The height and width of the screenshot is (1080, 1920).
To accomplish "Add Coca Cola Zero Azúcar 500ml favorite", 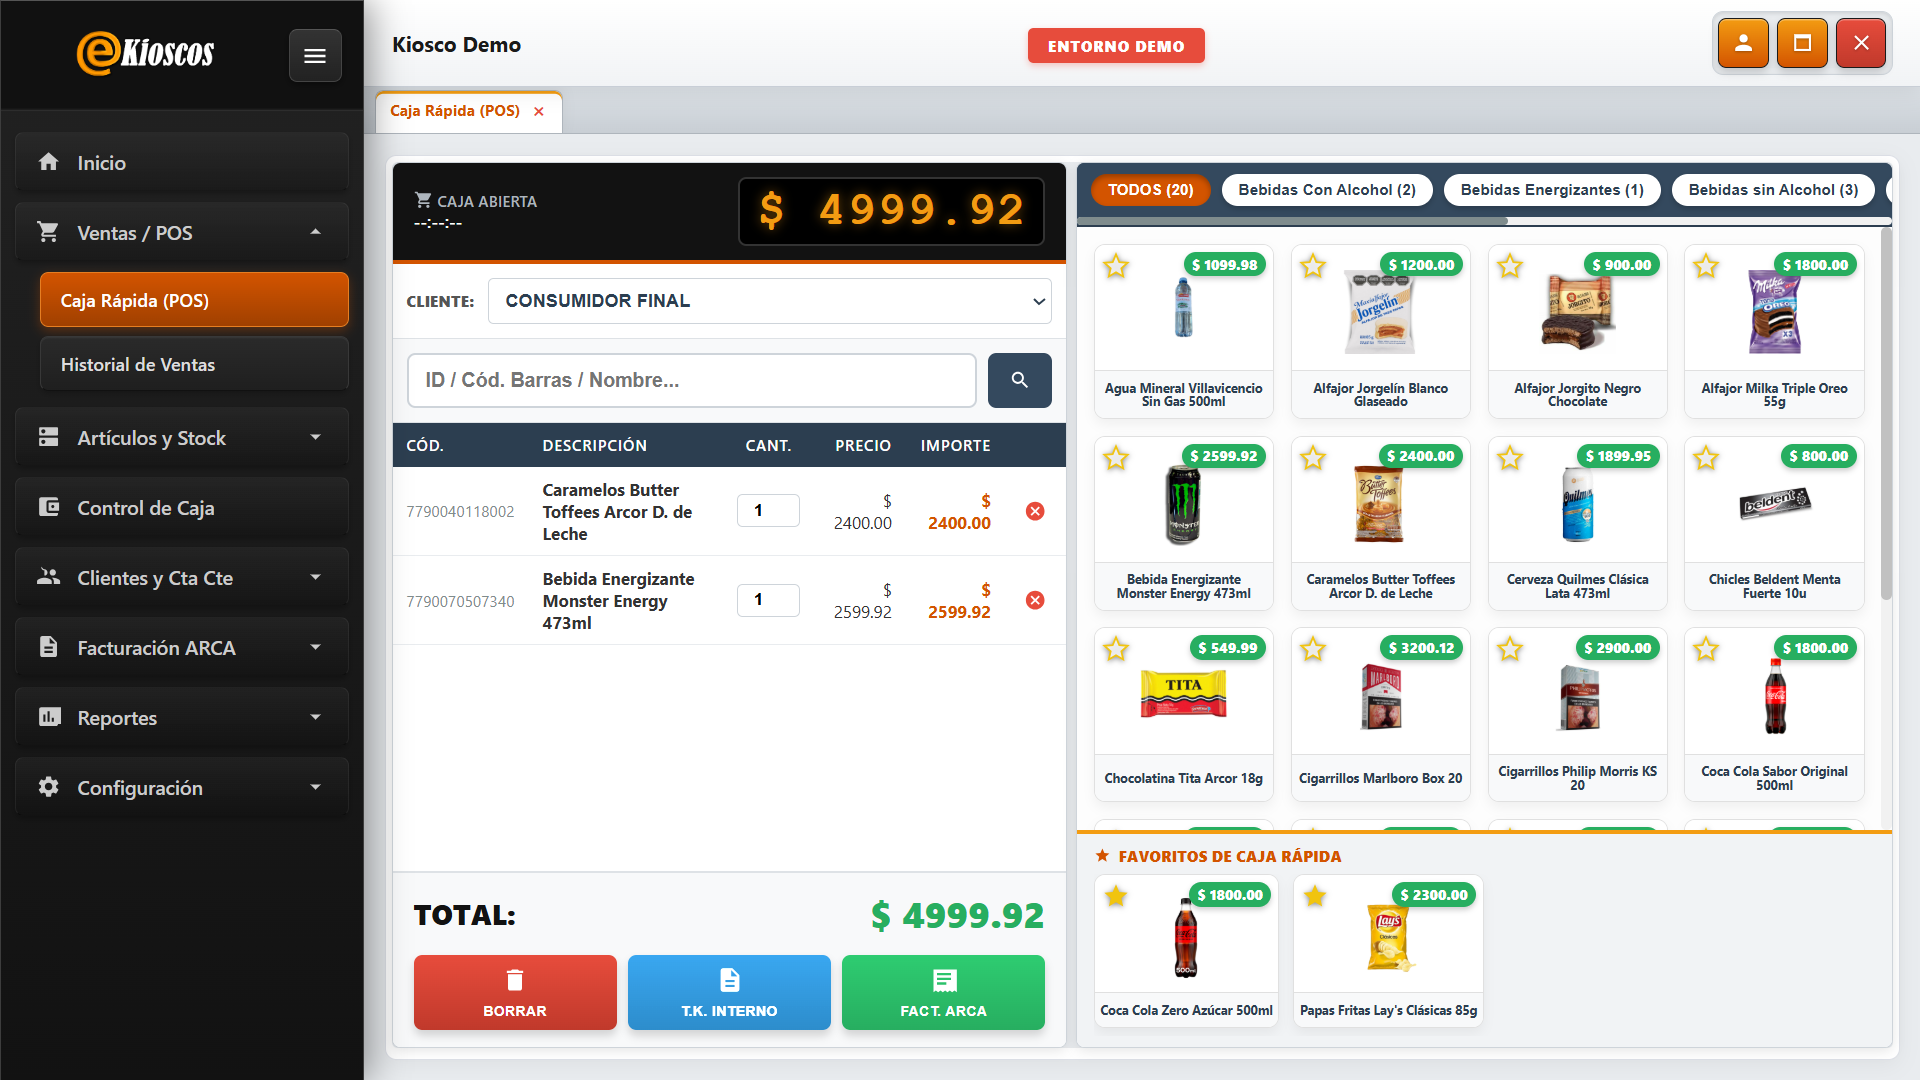I will pyautogui.click(x=1186, y=950).
